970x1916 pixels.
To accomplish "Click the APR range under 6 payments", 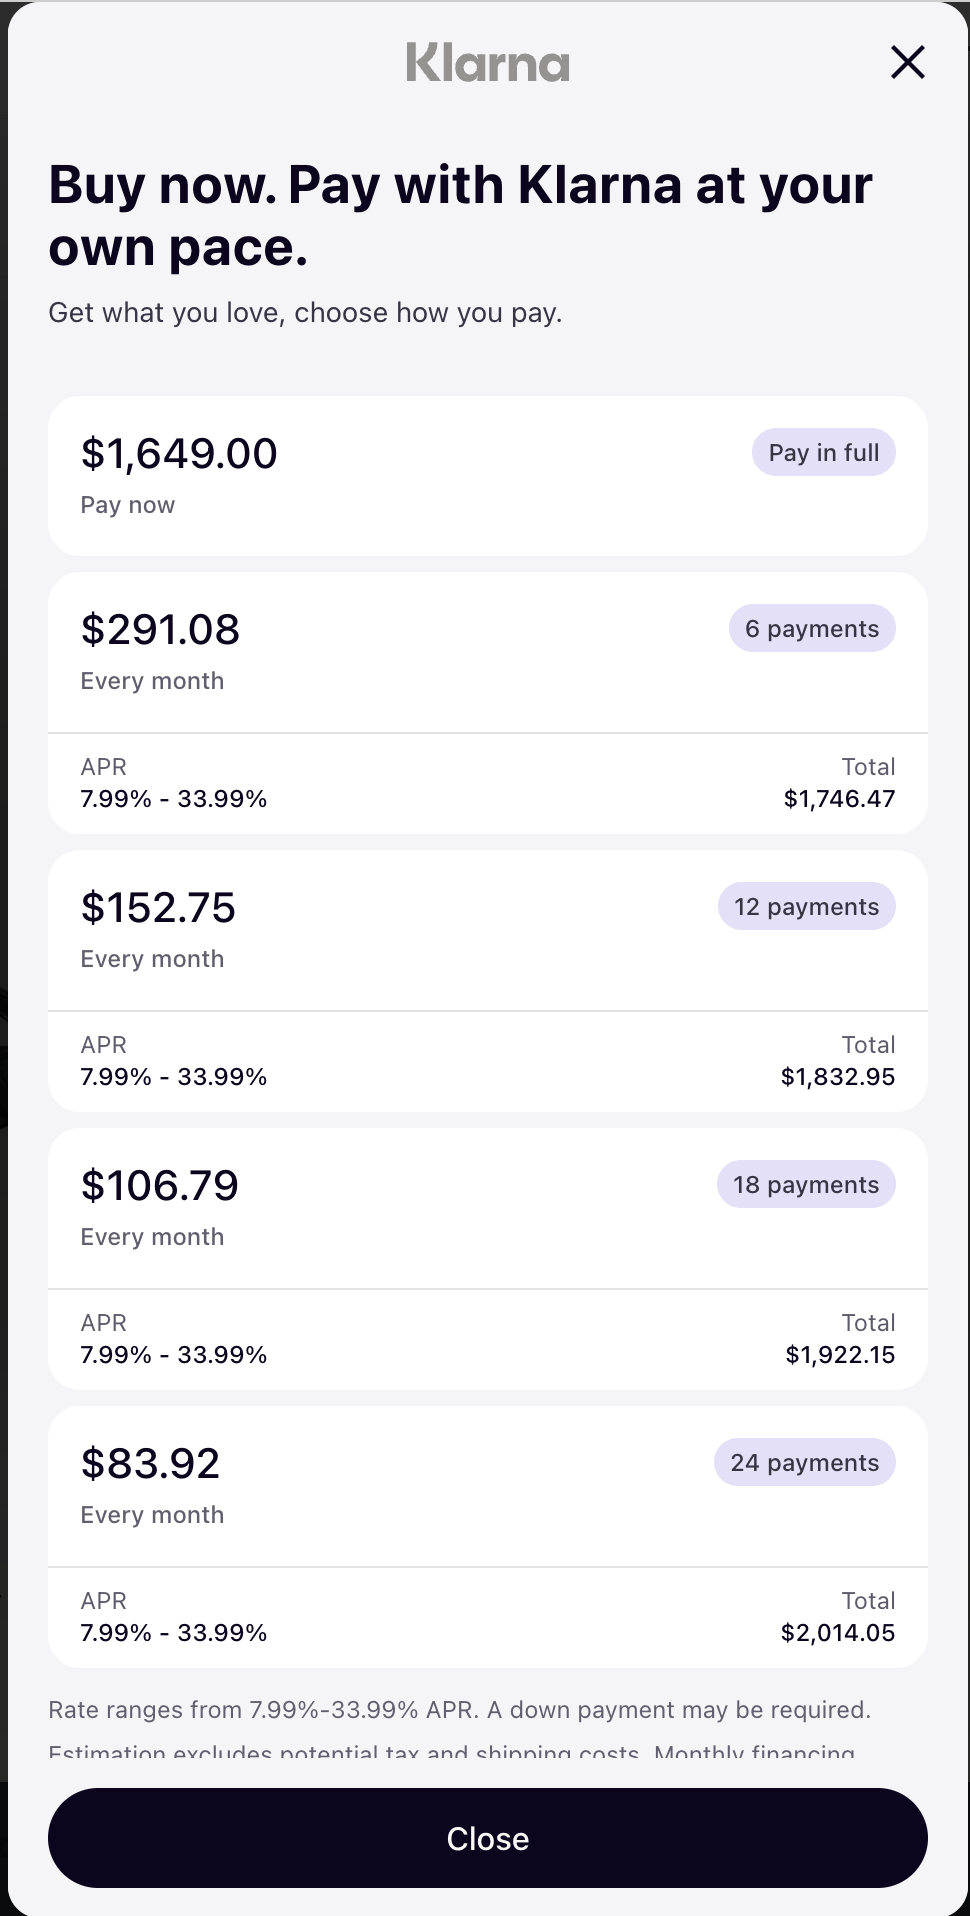I will (174, 799).
